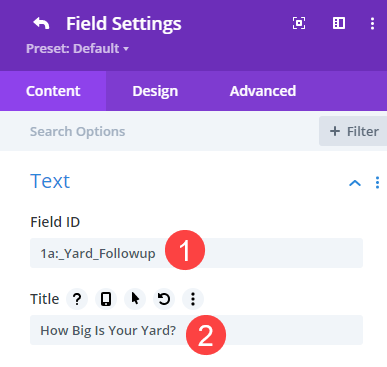Collapse the Text section with the chevron
This screenshot has height=367, width=387.
(x=355, y=183)
